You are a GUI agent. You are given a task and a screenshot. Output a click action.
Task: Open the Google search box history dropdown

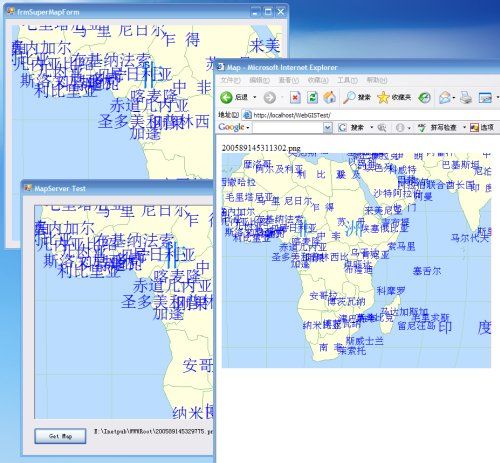click(328, 127)
